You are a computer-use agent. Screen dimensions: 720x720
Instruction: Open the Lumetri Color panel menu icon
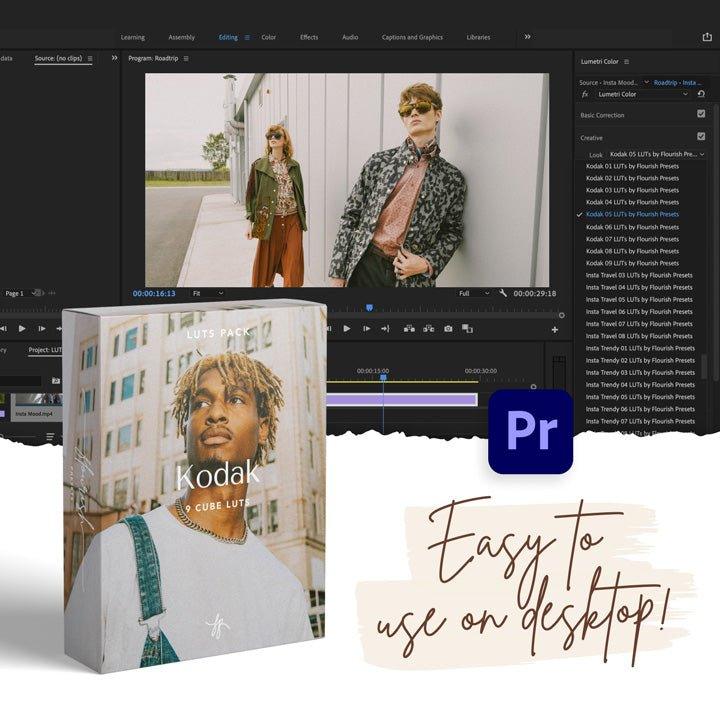click(x=626, y=62)
